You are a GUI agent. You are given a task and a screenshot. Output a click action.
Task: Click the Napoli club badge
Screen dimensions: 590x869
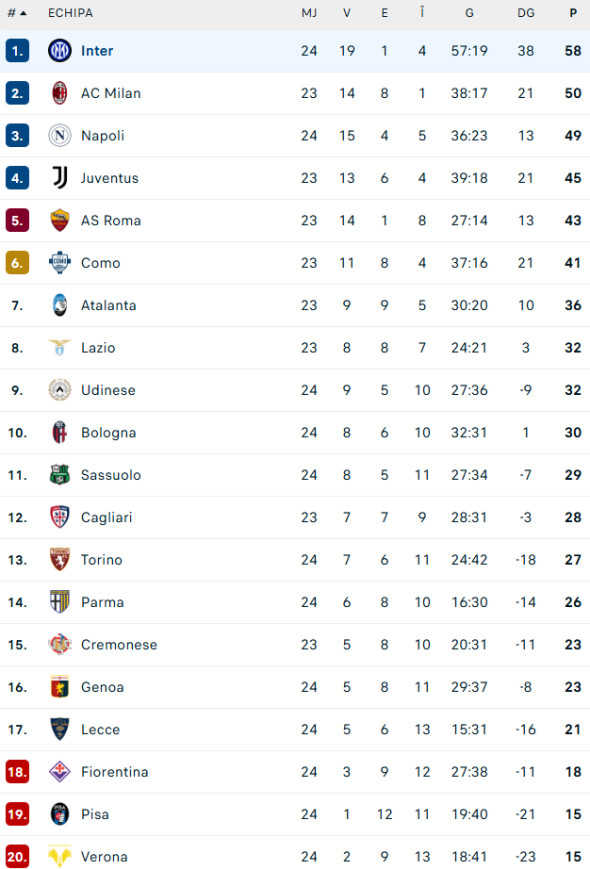[59, 135]
